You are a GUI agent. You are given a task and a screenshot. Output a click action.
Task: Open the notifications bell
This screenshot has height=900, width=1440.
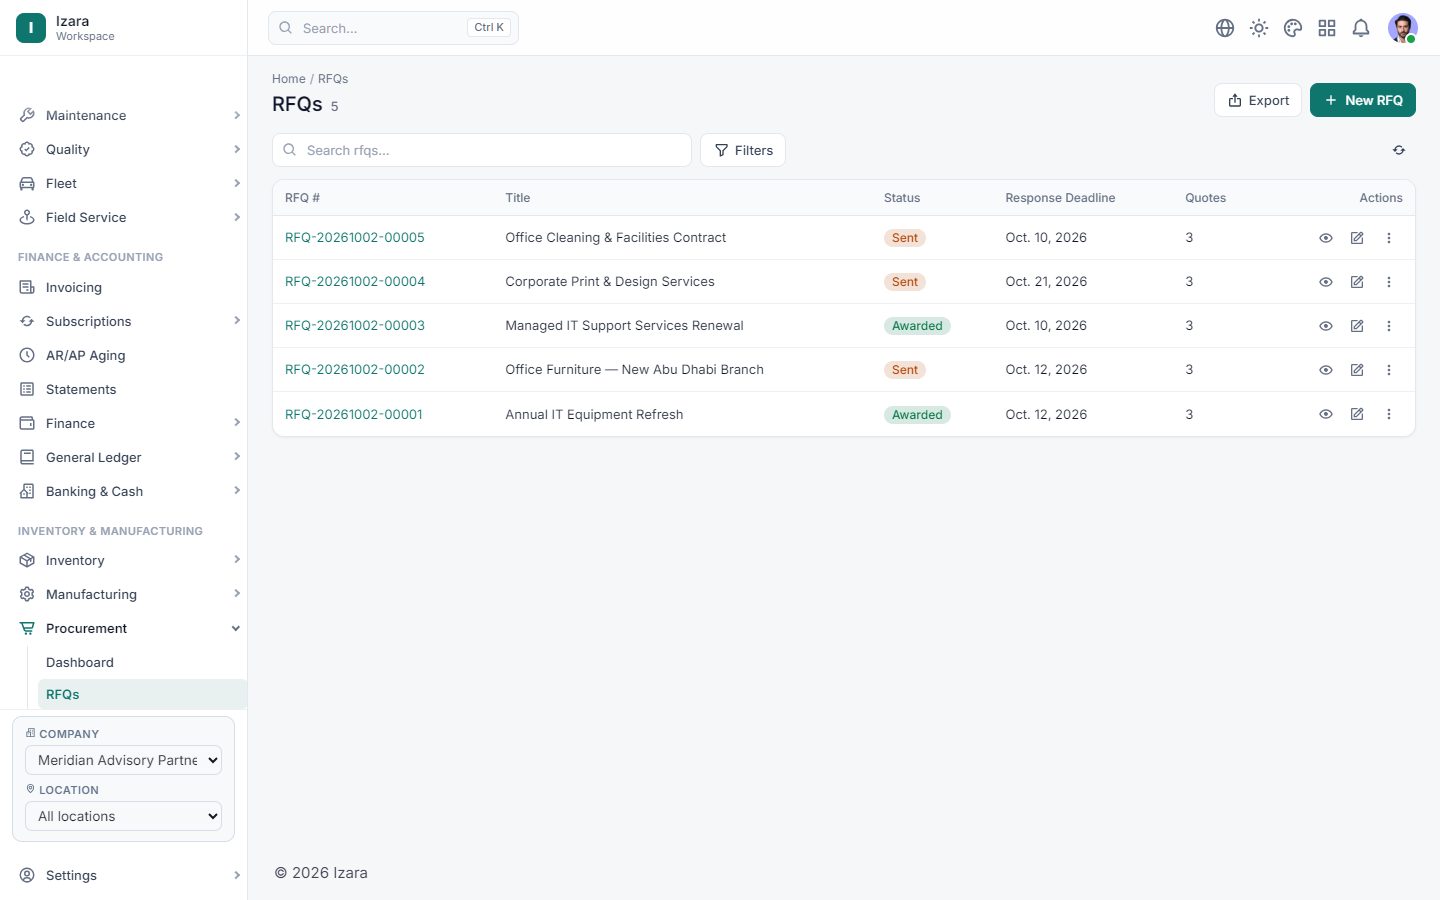point(1361,28)
